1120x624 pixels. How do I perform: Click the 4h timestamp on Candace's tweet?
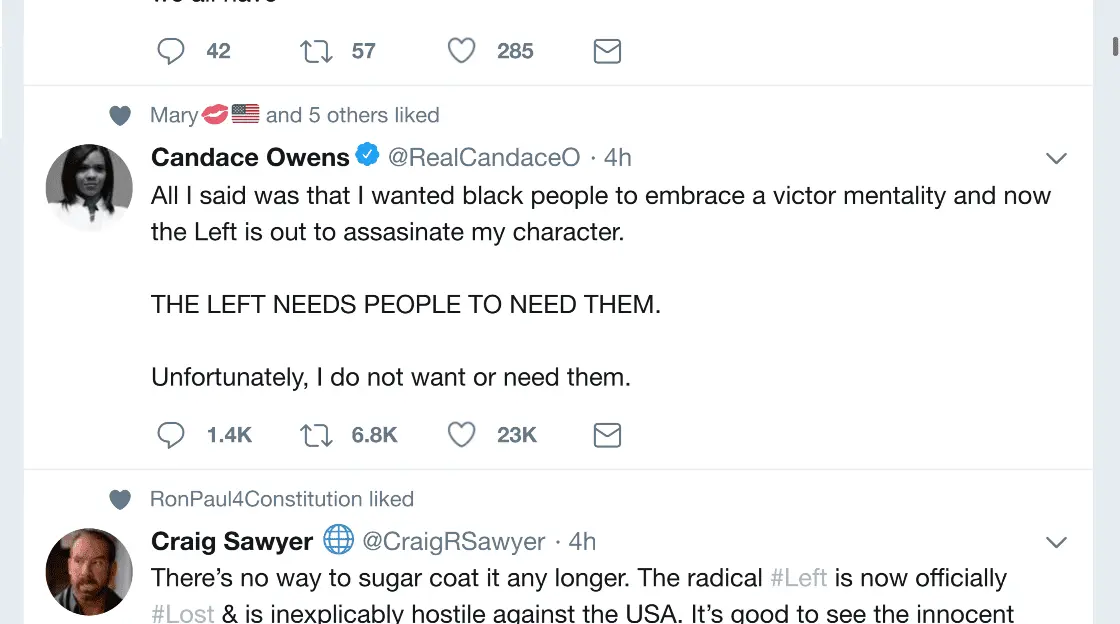pos(618,157)
